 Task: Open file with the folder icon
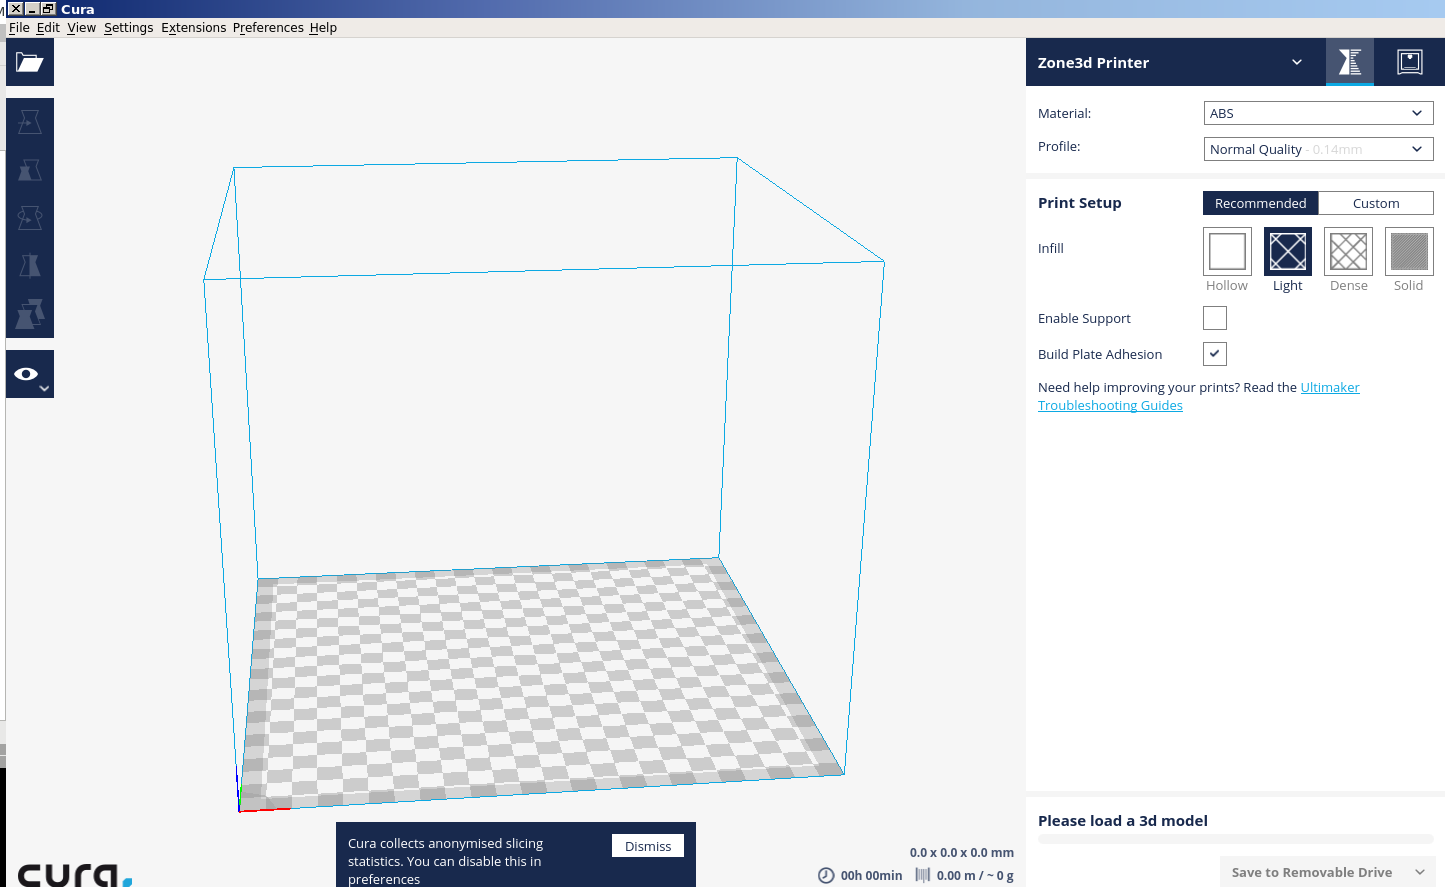[30, 62]
